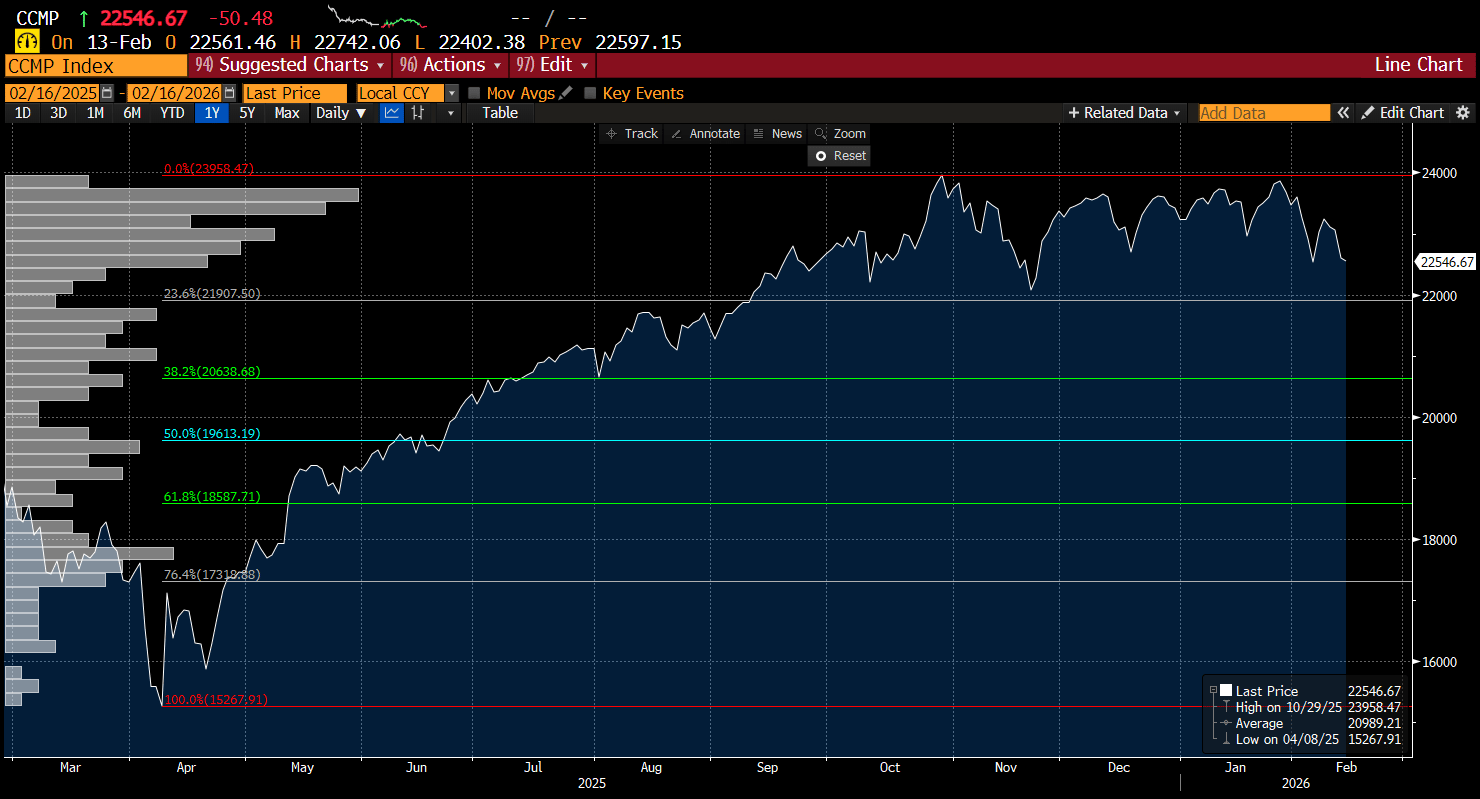Open the Local CCY currency dropdown arrow
Image resolution: width=1480 pixels, height=799 pixels.
pos(452,93)
